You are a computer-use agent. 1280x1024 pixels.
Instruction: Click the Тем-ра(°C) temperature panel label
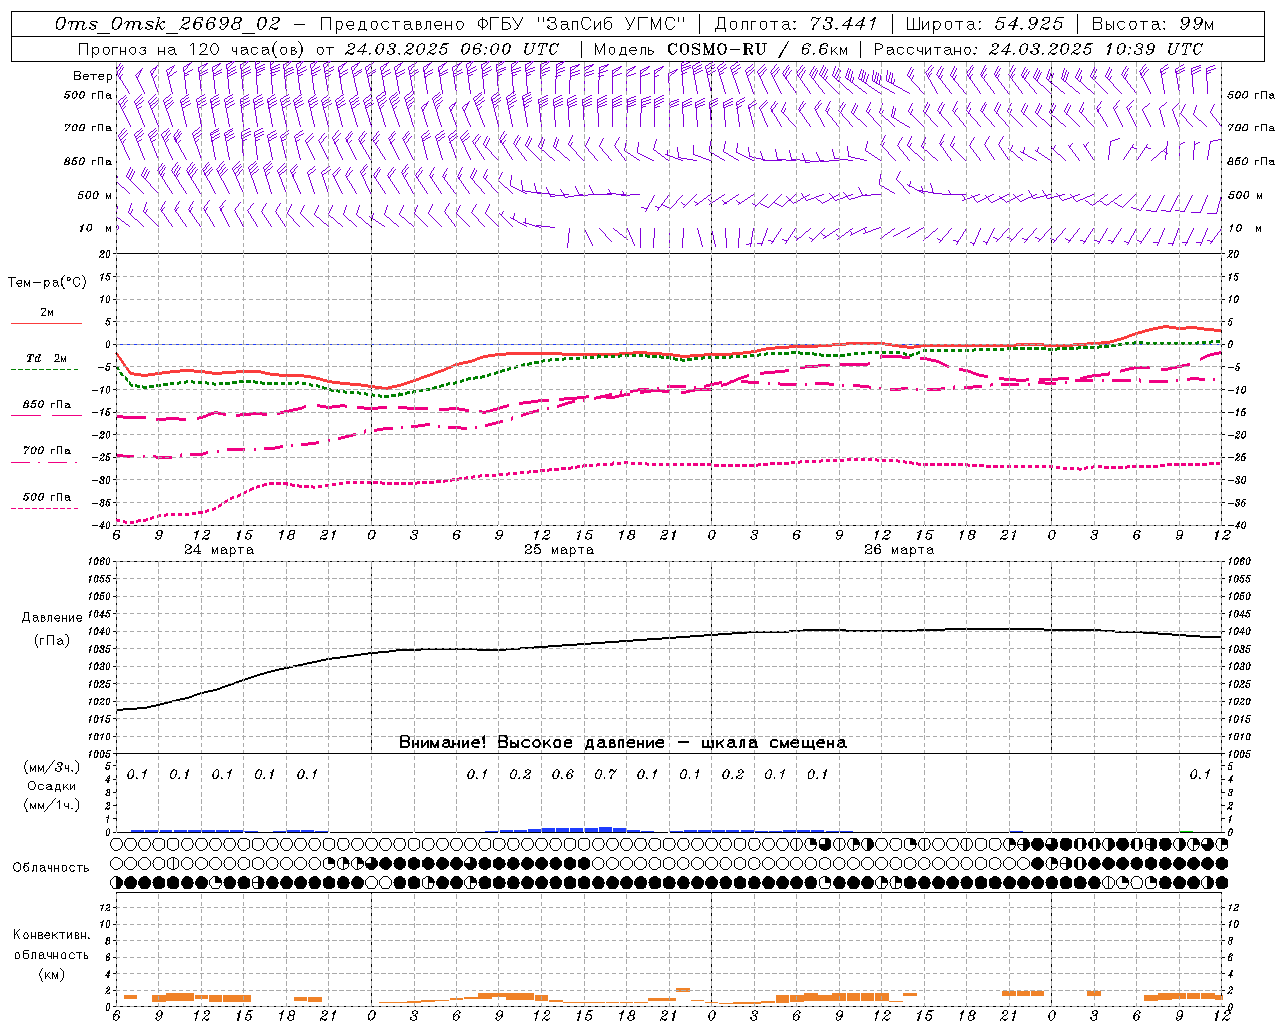(x=47, y=283)
